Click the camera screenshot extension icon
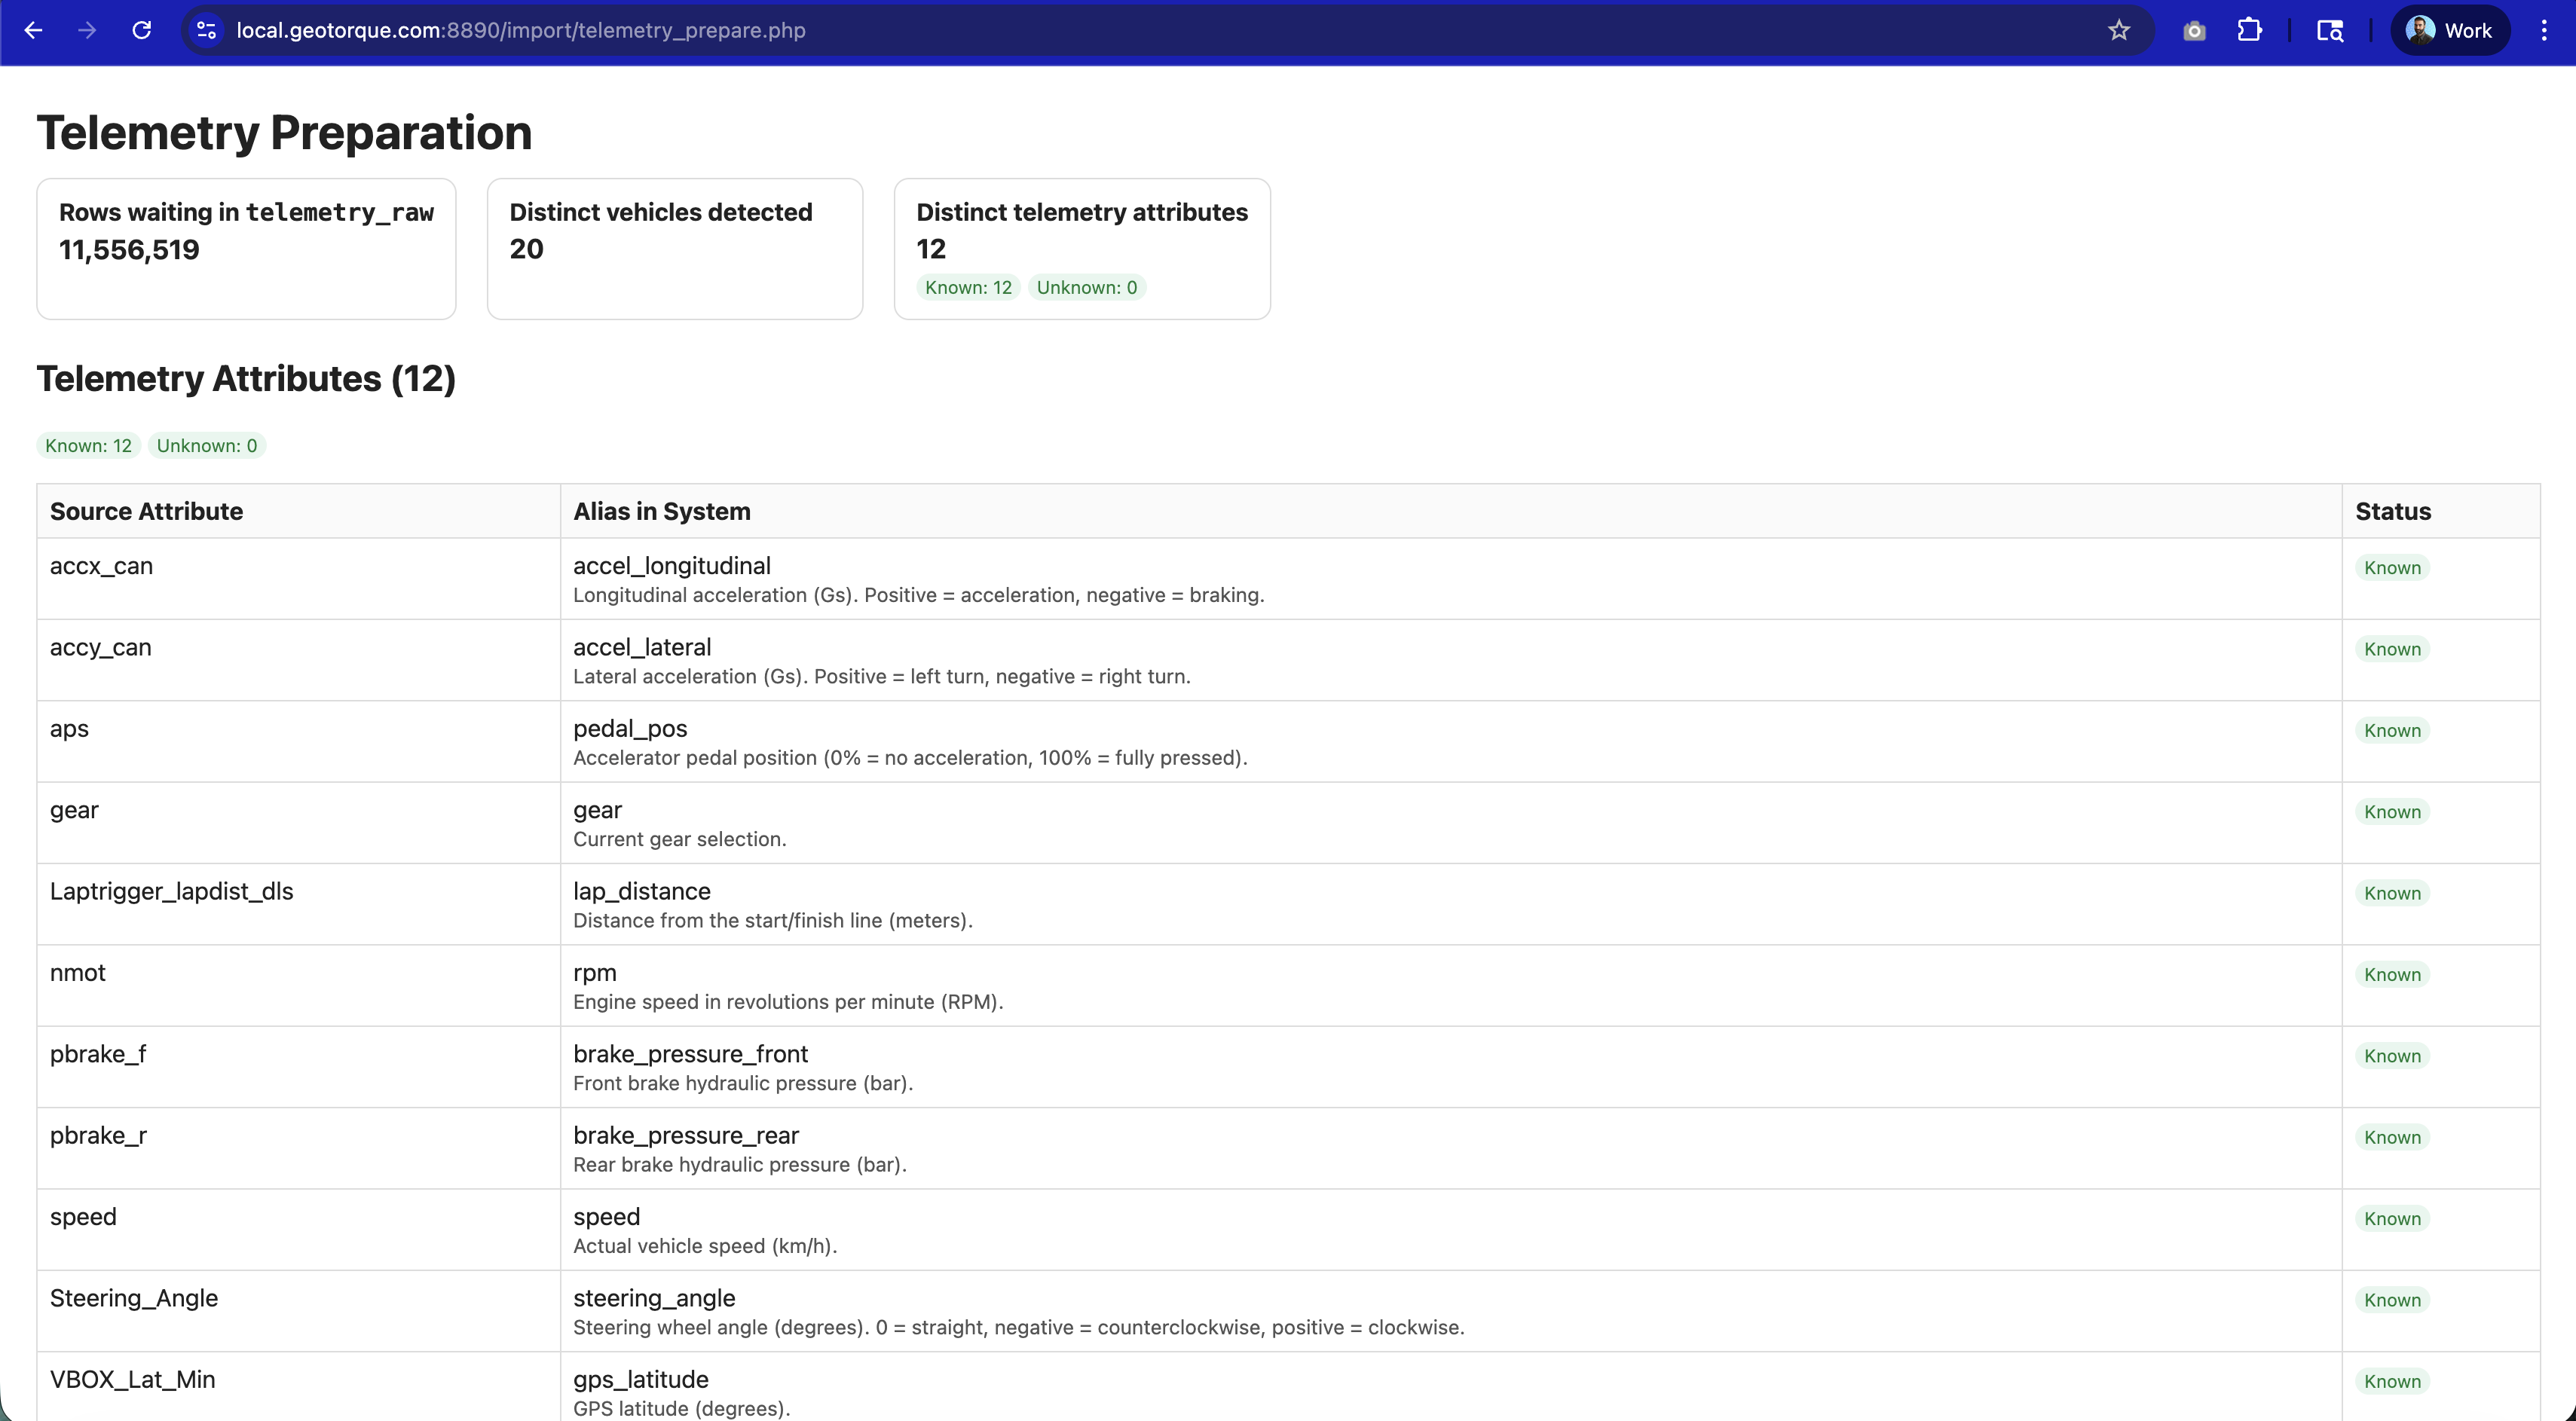 click(2194, 30)
